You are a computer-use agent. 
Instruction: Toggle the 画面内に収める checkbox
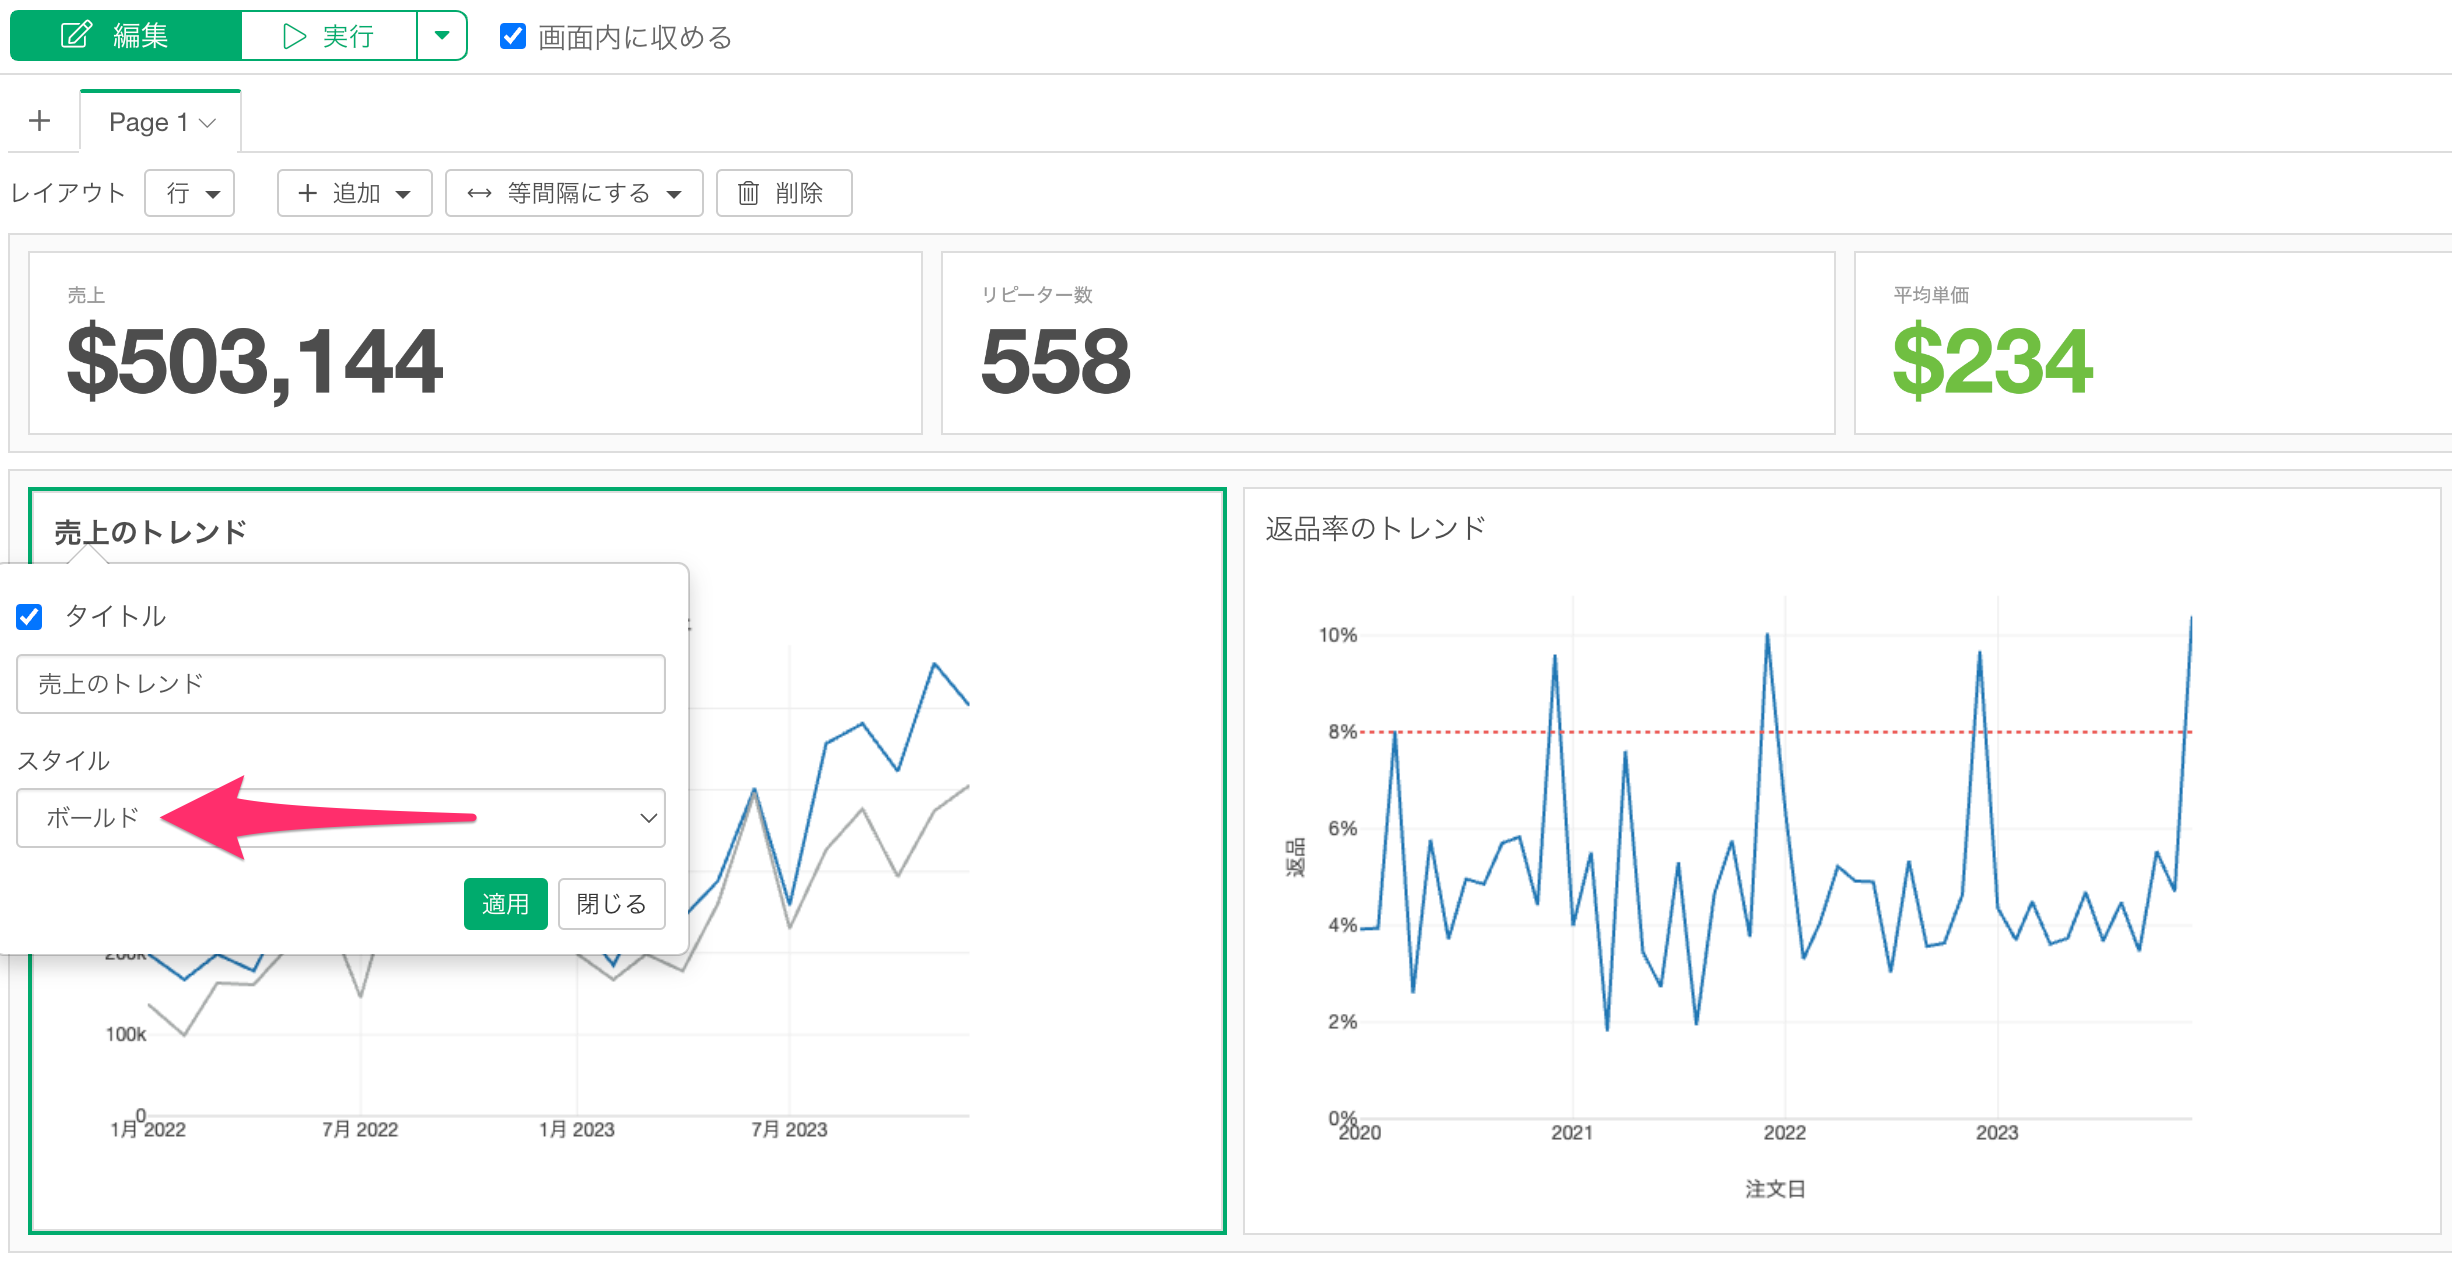coord(513,37)
